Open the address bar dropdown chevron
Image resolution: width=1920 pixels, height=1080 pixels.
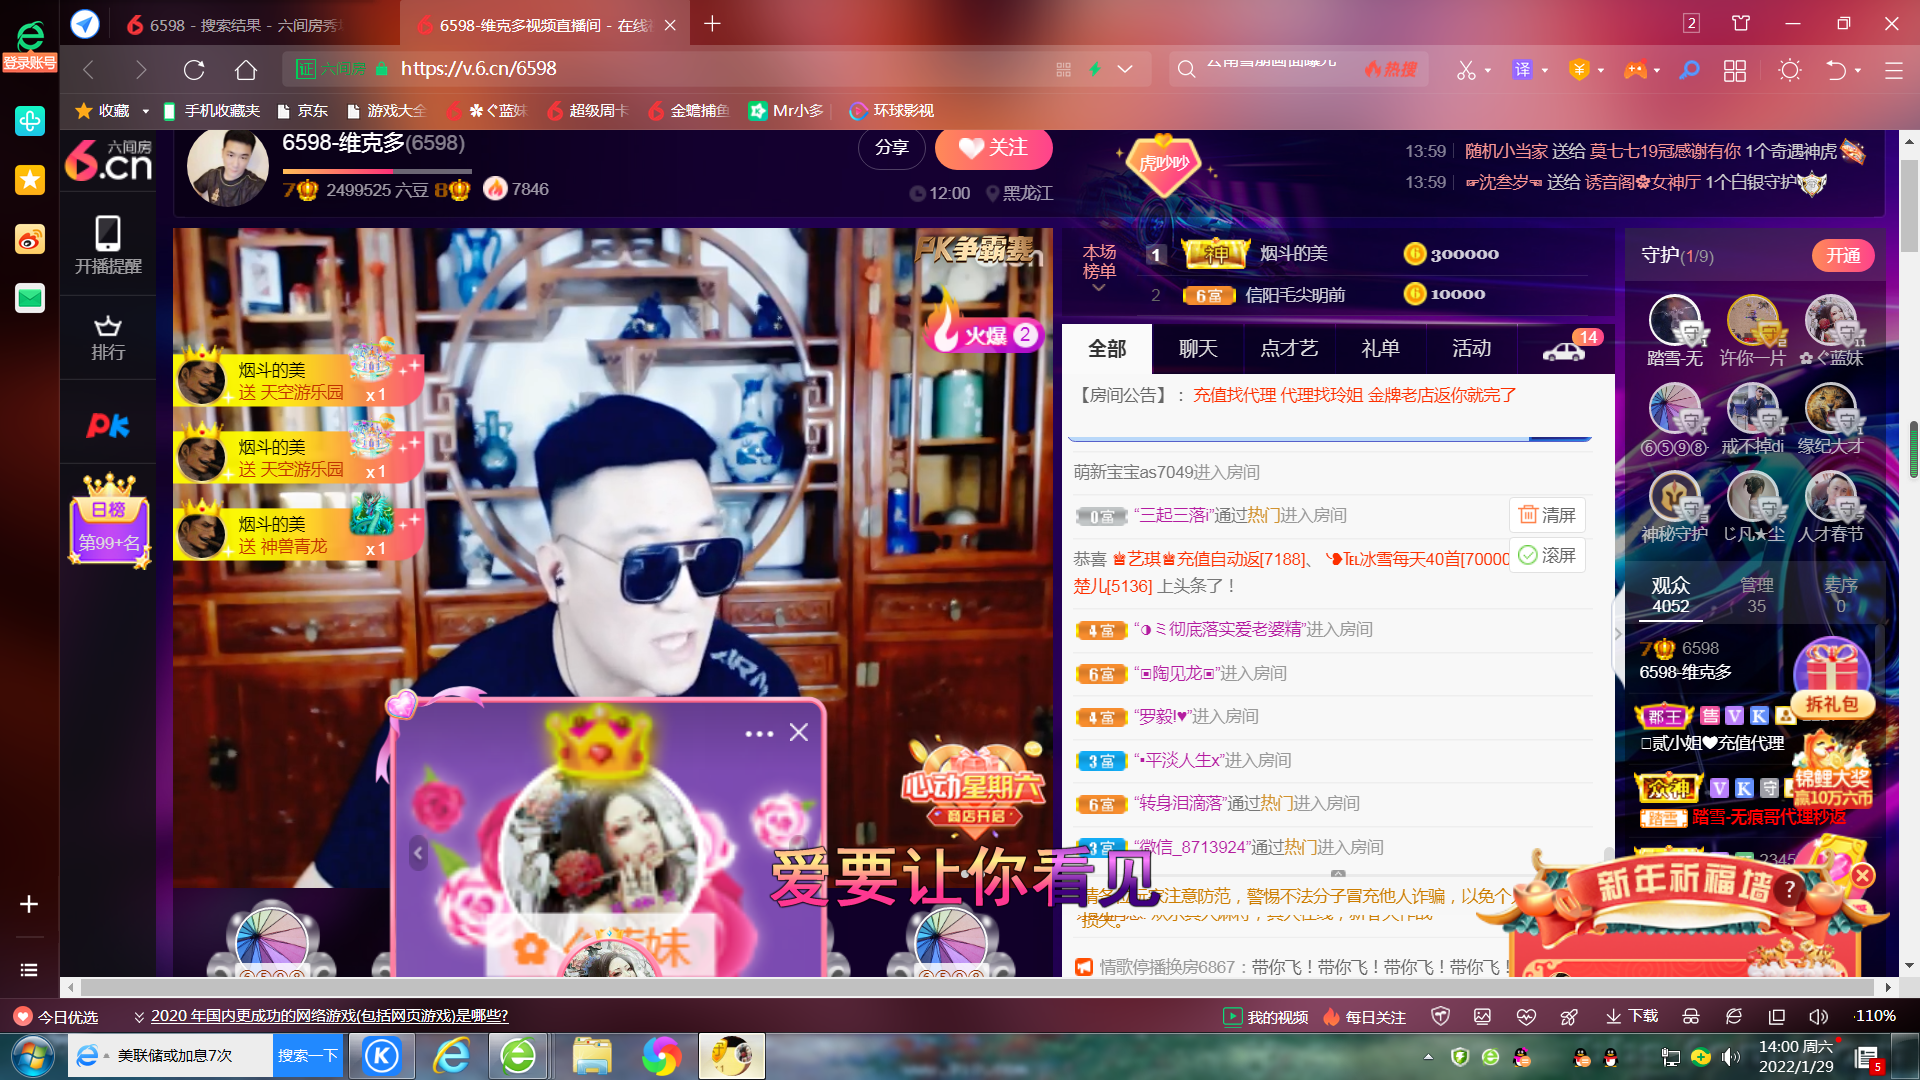coord(1125,69)
